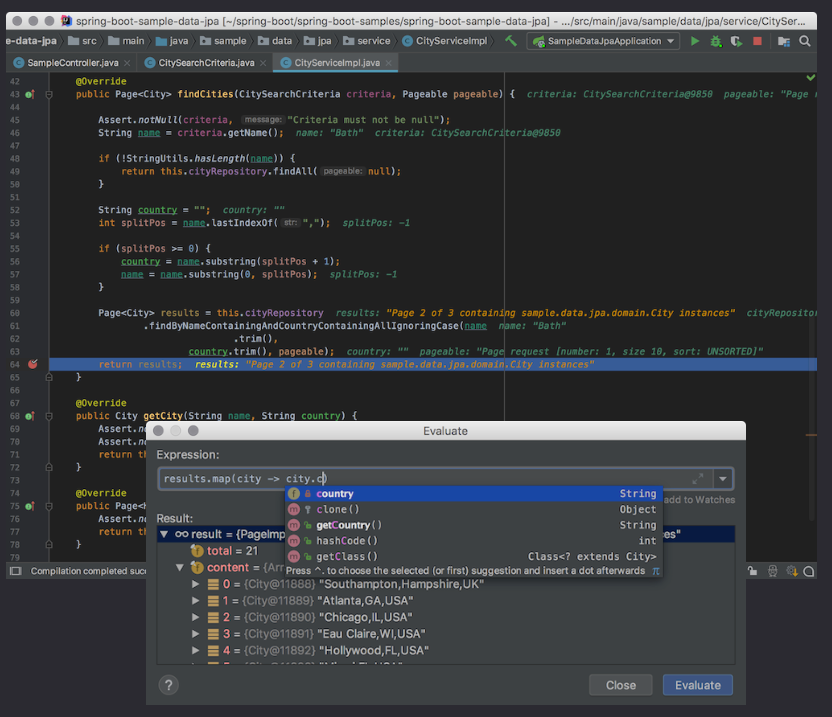Click the orange marker on error stripe
This screenshot has height=717, width=832.
point(811,435)
